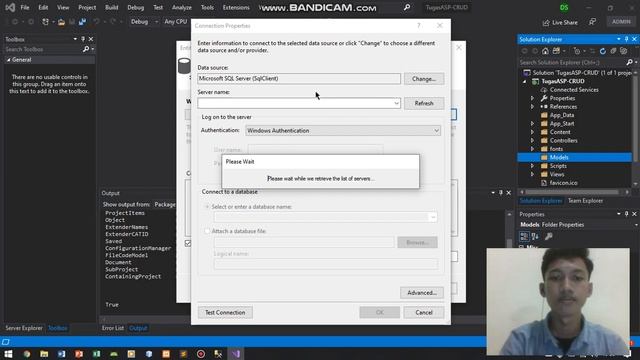Expand the App_Start folder

(x=532, y=124)
